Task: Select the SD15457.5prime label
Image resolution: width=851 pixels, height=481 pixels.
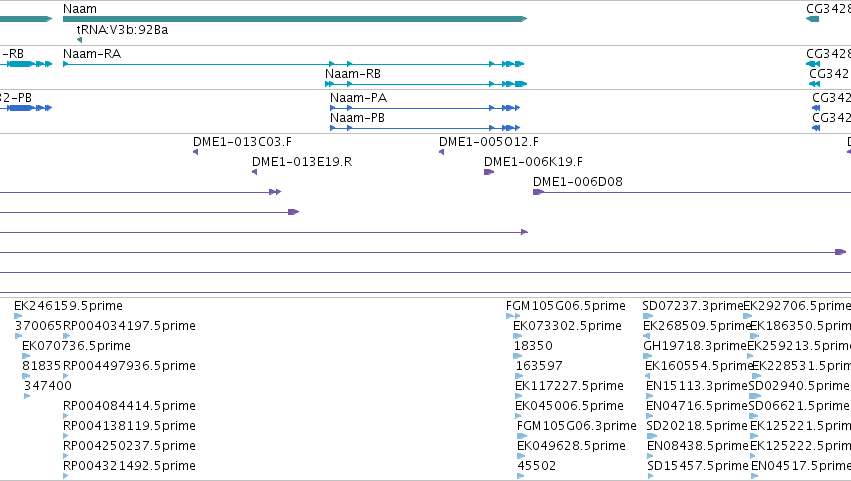Action: [698, 466]
